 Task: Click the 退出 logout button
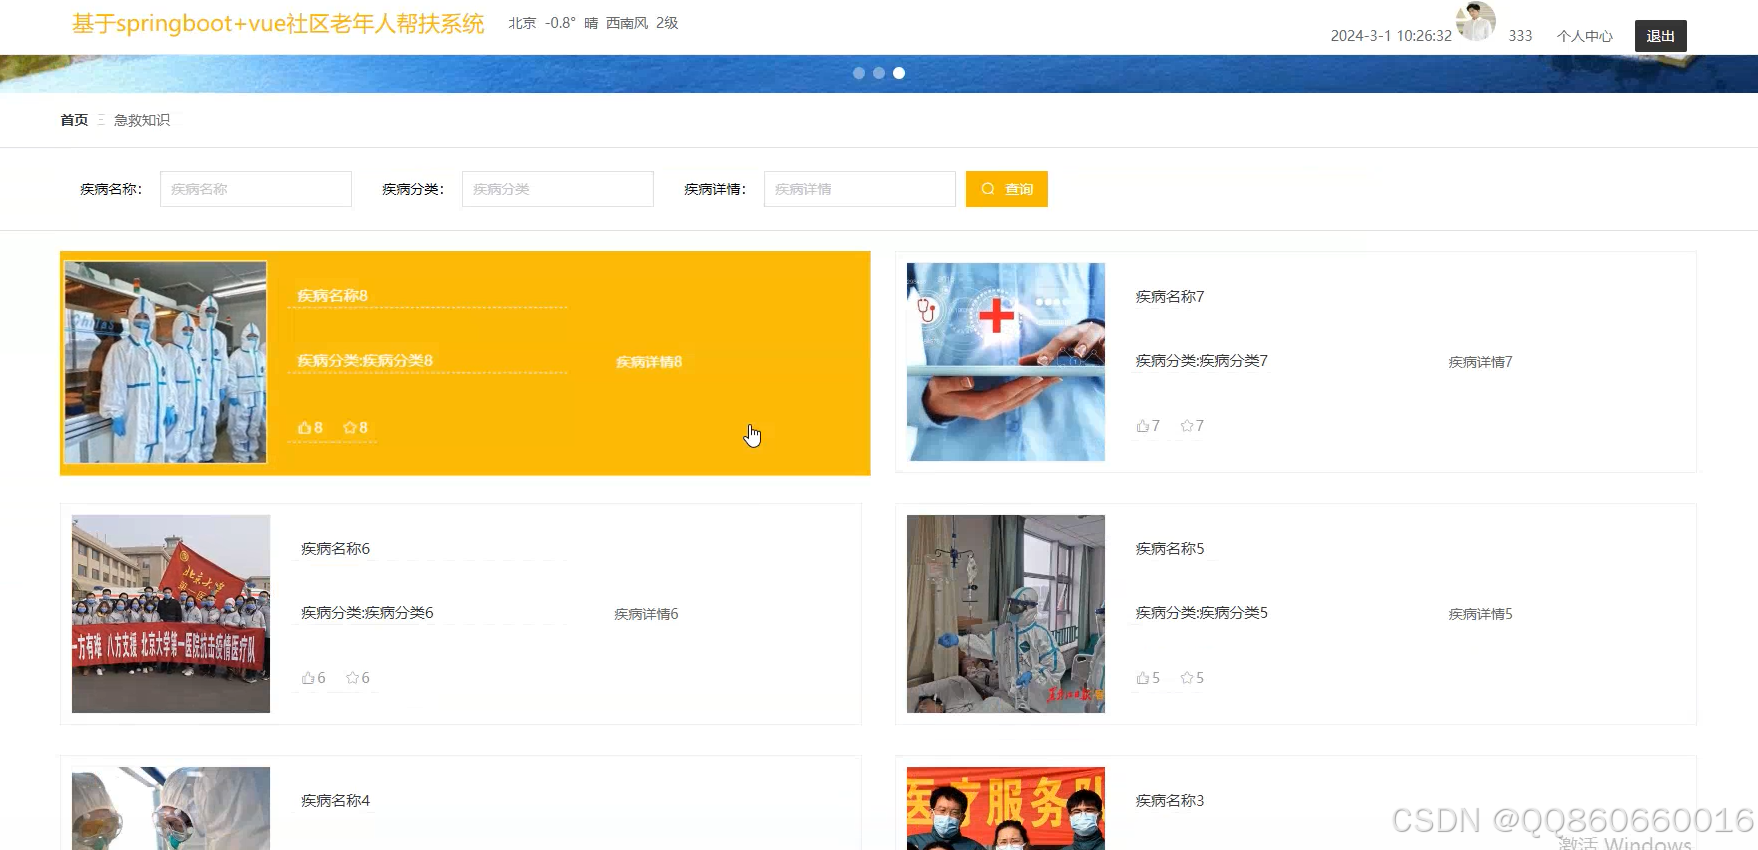1660,36
